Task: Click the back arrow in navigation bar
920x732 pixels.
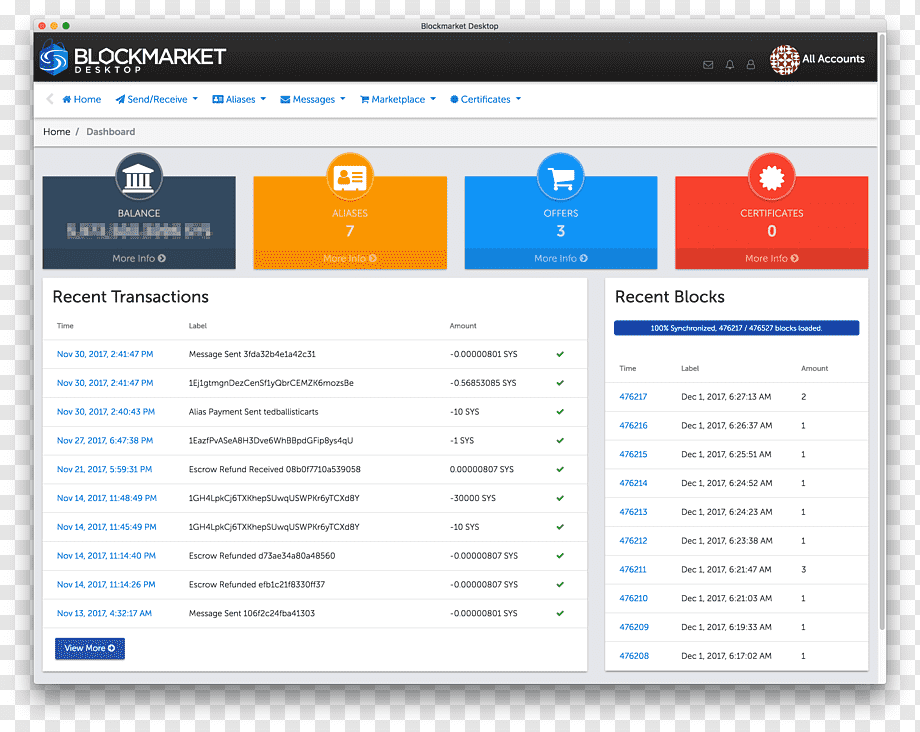Action: coord(50,99)
